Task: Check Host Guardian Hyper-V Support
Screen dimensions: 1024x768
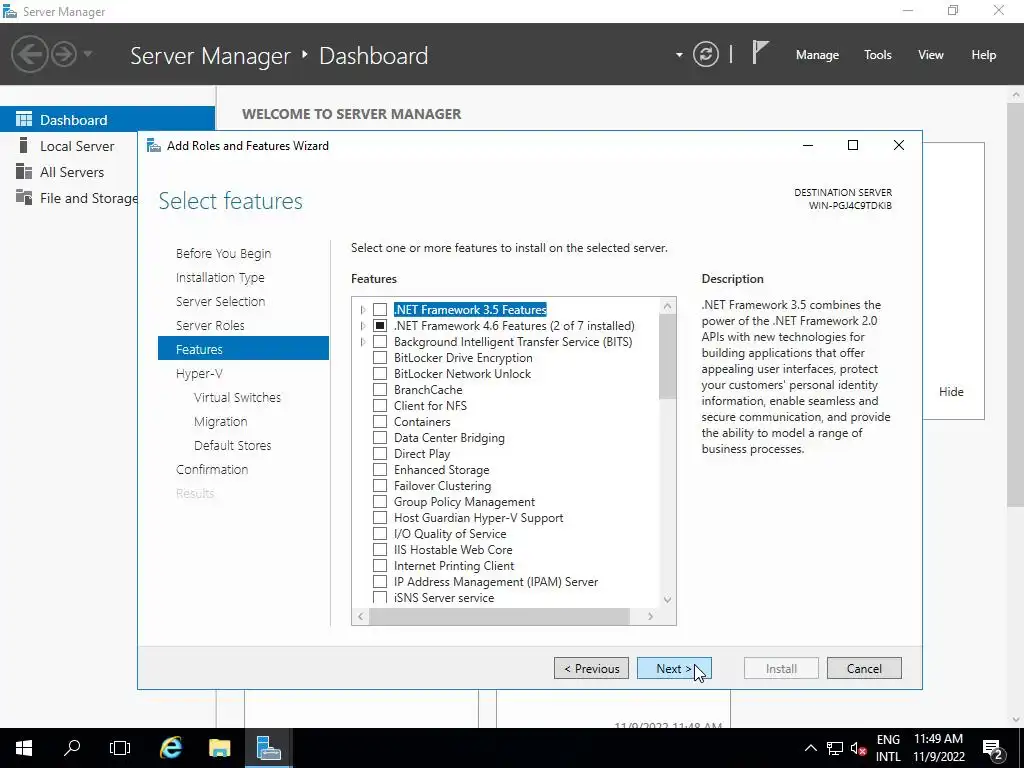Action: (x=380, y=517)
